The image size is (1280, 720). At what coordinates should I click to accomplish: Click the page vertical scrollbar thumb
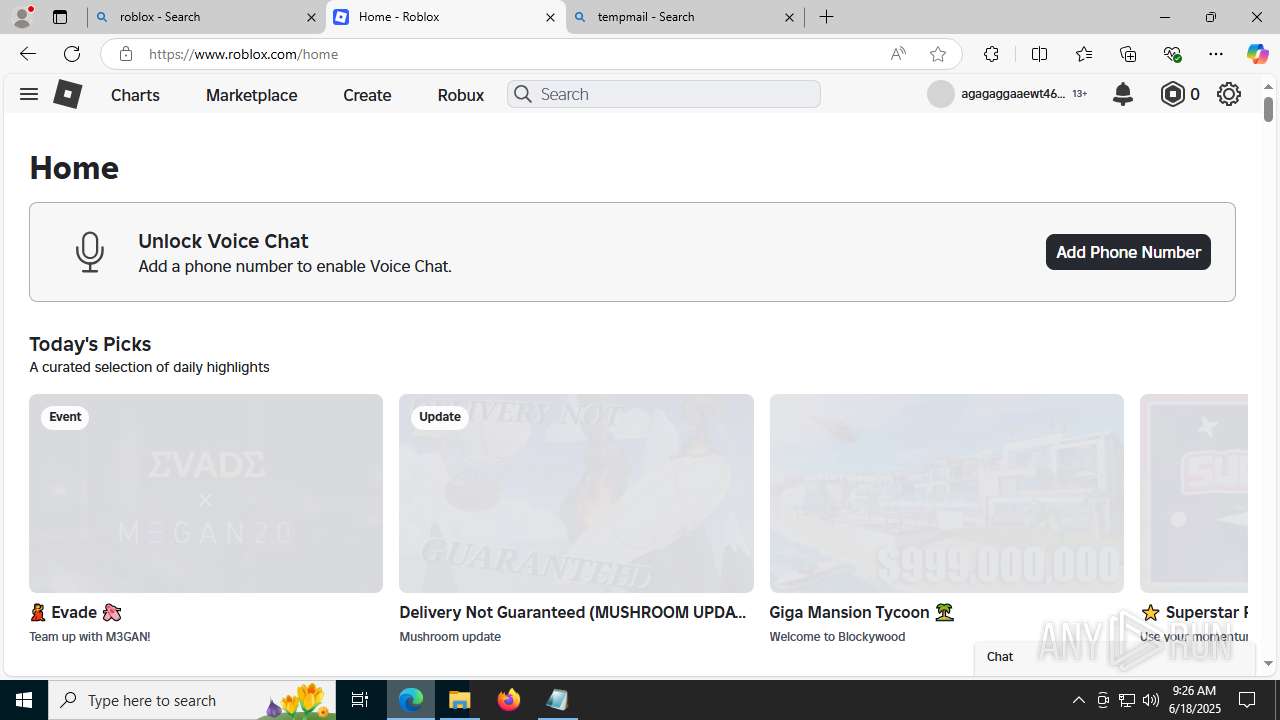point(1268,108)
